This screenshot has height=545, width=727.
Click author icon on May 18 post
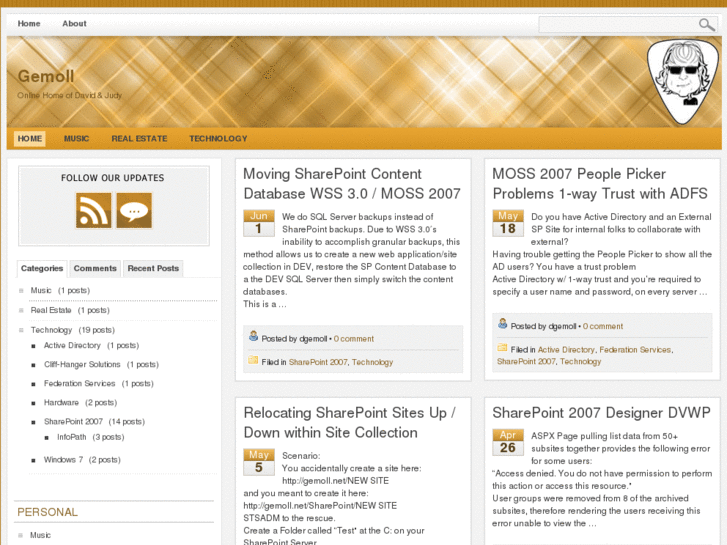(503, 323)
